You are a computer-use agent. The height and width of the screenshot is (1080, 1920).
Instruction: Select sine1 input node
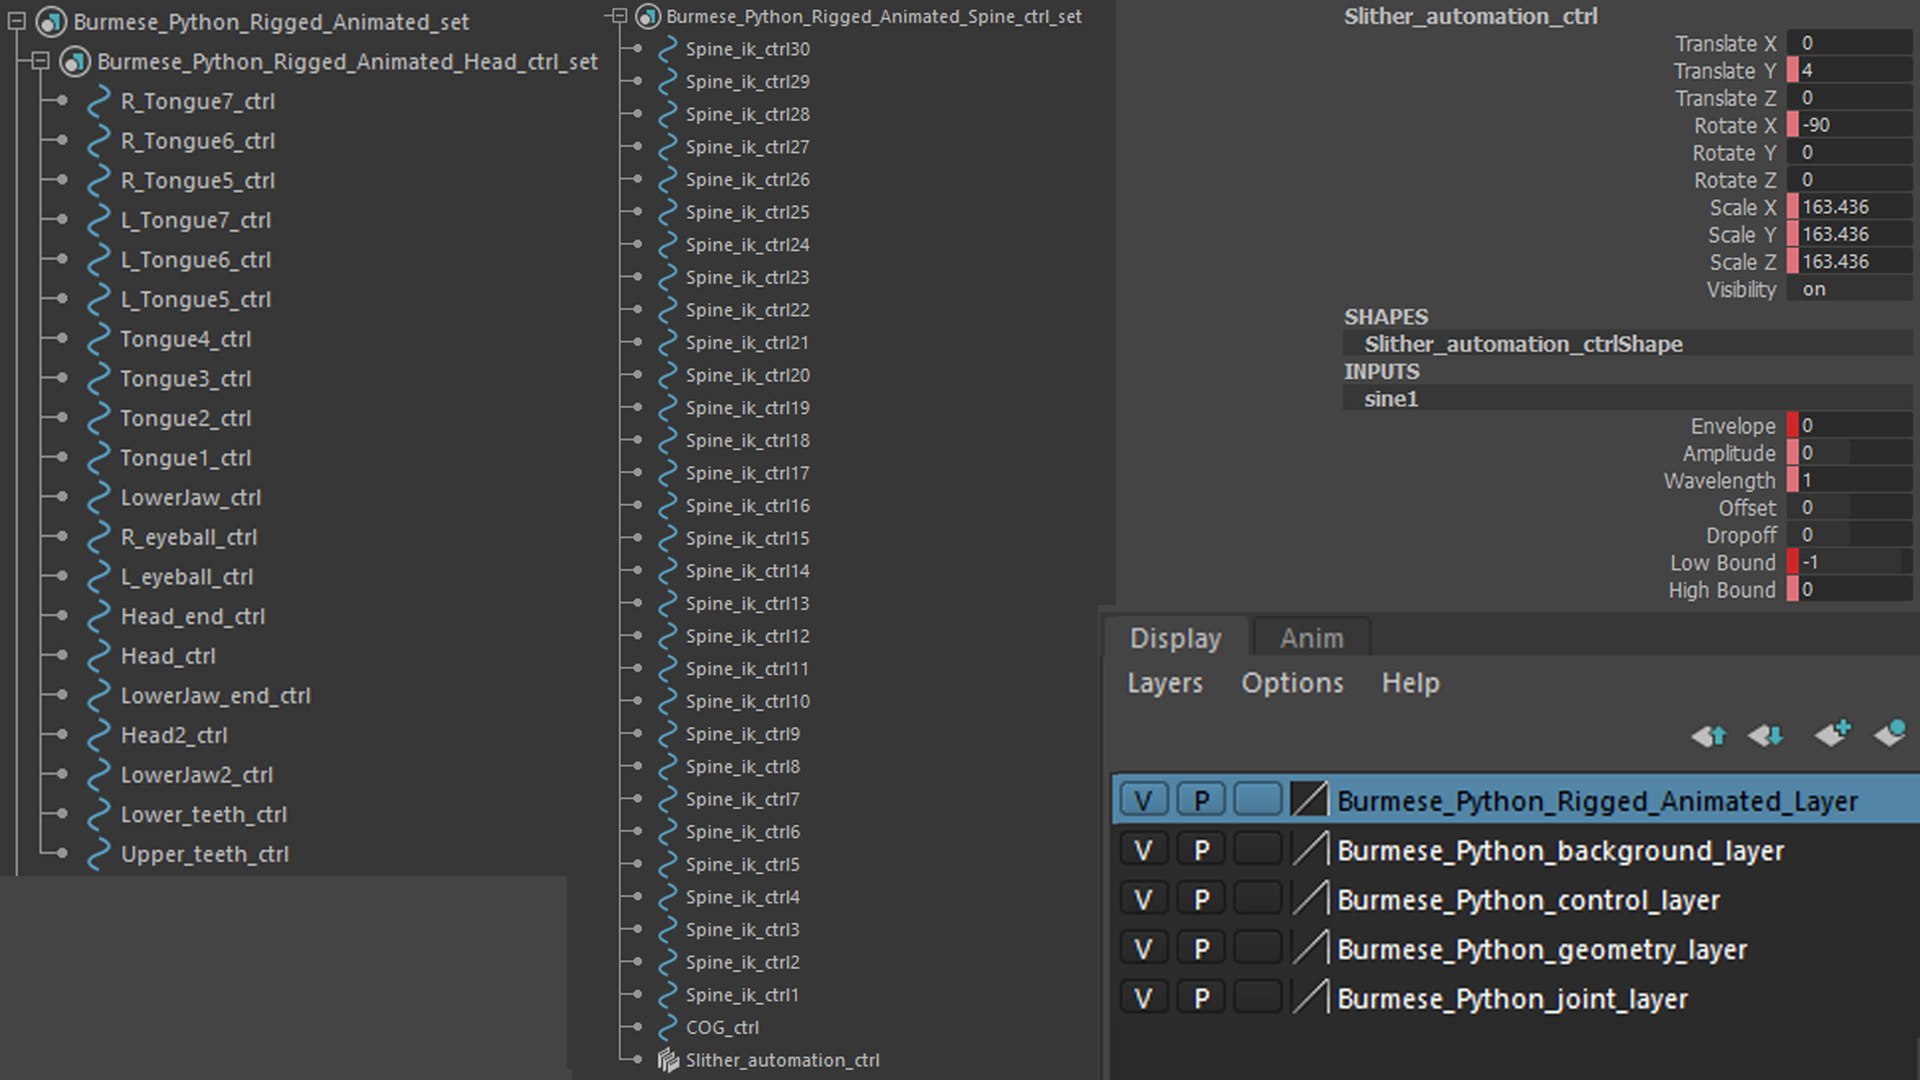1391,399
